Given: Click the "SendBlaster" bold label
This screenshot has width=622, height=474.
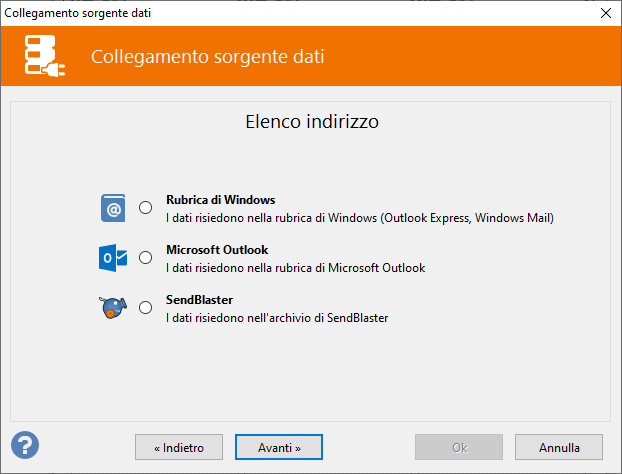Looking at the screenshot, I should click(200, 299).
